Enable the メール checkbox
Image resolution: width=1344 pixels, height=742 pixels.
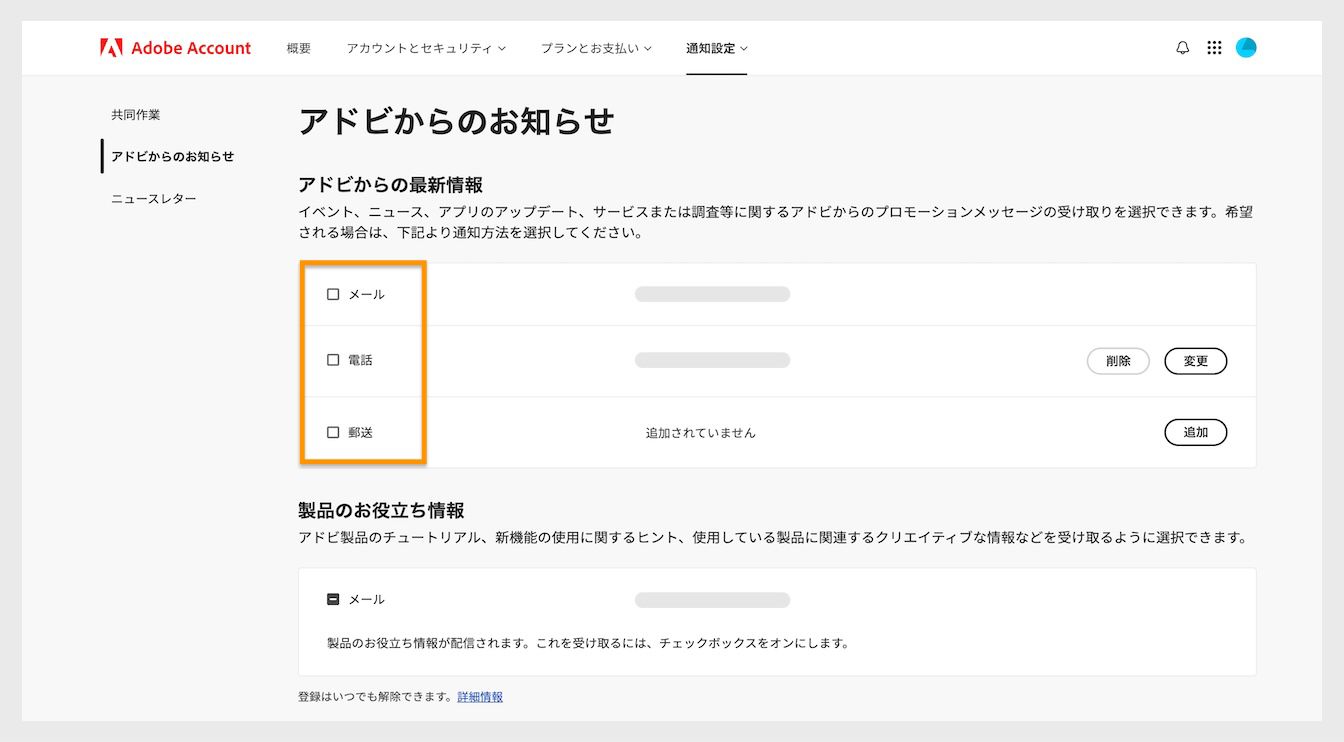tap(332, 294)
